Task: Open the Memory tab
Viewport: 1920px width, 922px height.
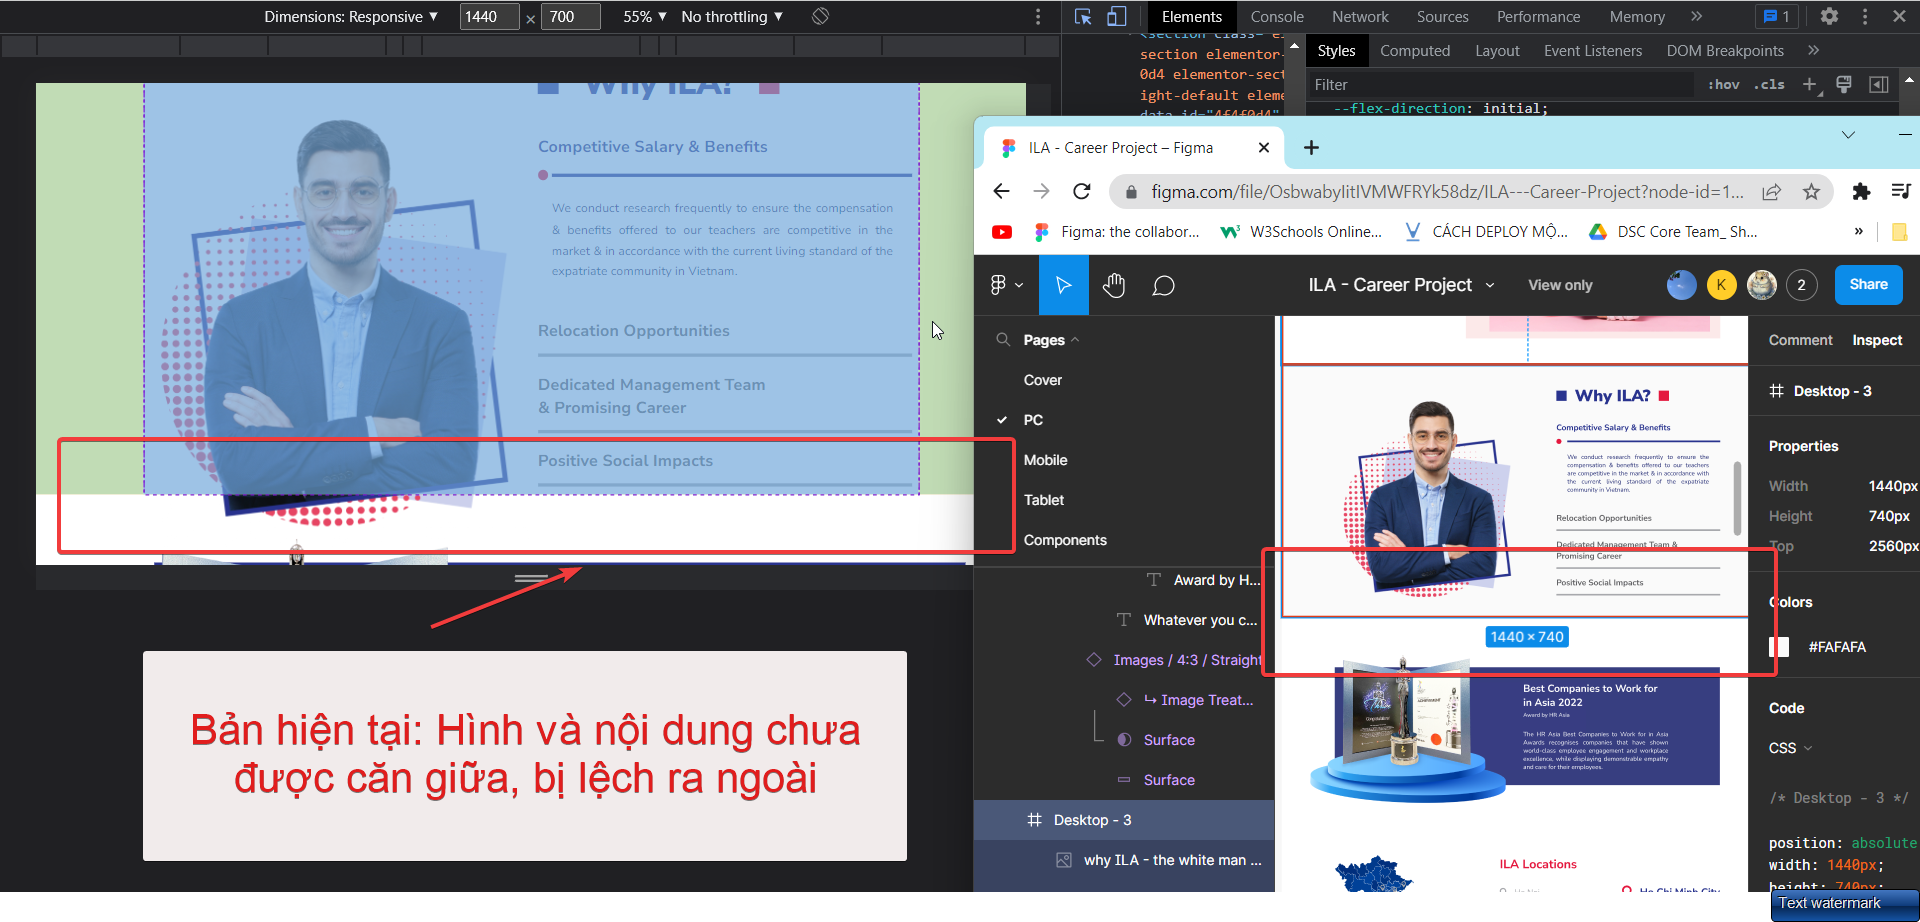Action: (x=1637, y=16)
